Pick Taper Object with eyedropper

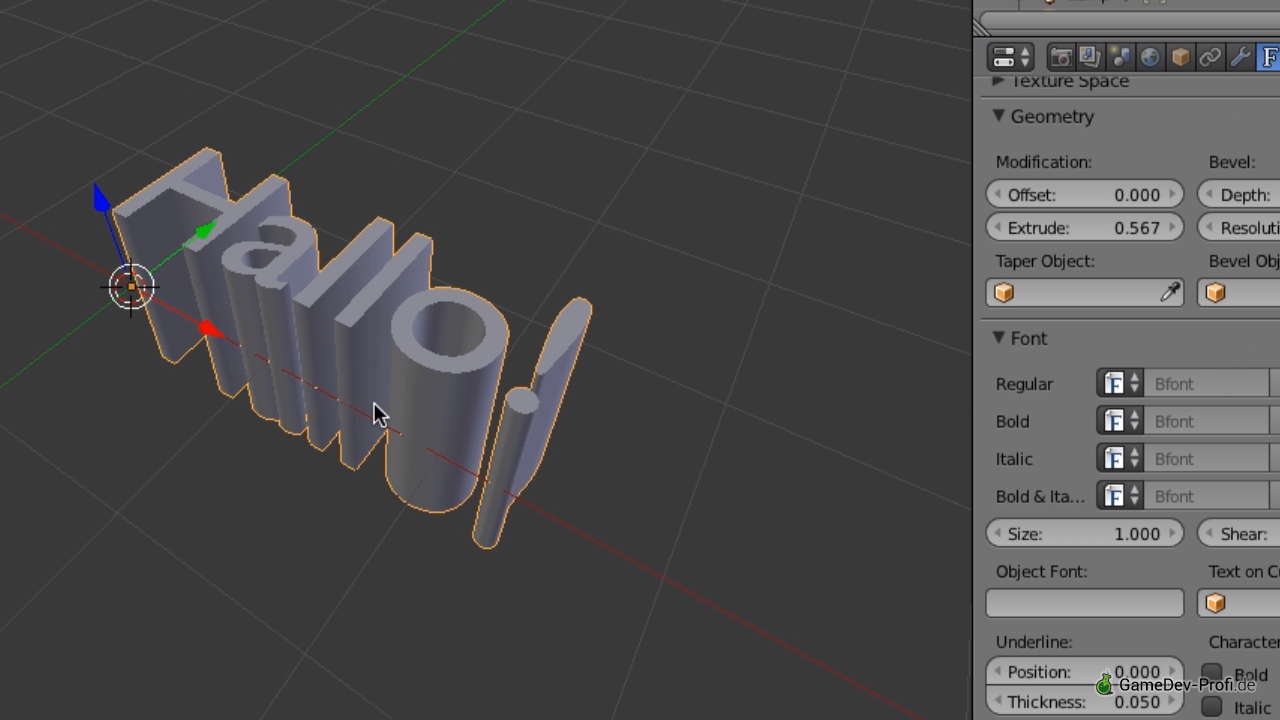[x=1170, y=293]
